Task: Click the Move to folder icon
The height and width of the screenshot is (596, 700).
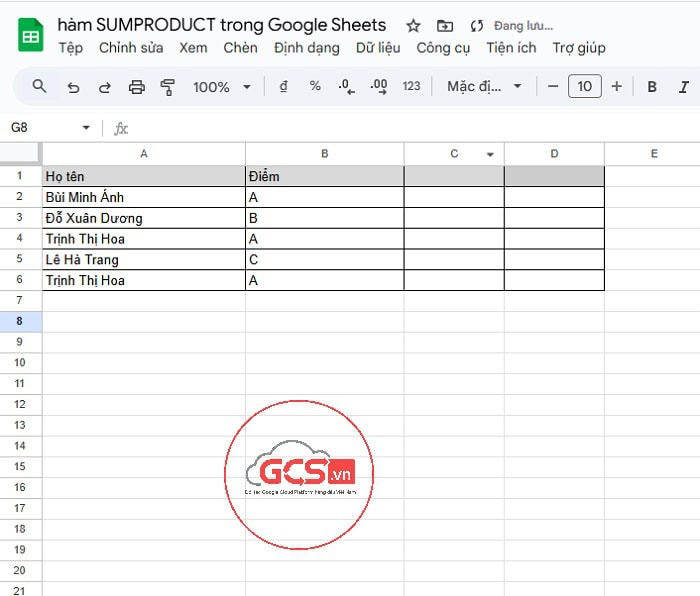Action: 445,26
